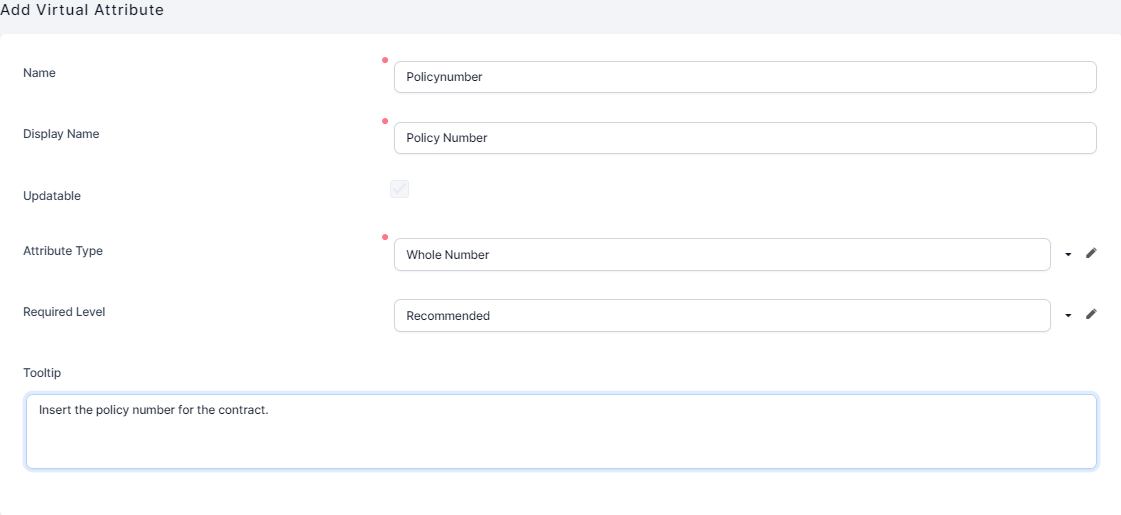Click the Attribute Type label
Image resolution: width=1121 pixels, height=515 pixels.
point(63,251)
